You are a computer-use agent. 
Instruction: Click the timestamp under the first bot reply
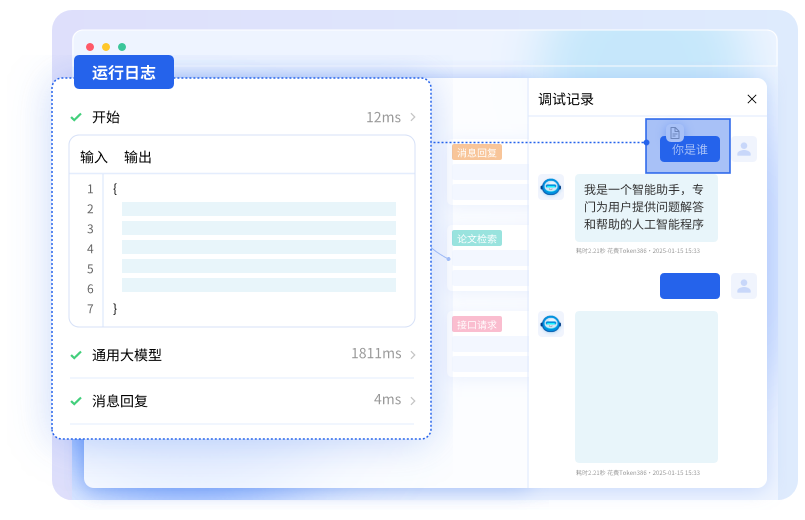(638, 251)
